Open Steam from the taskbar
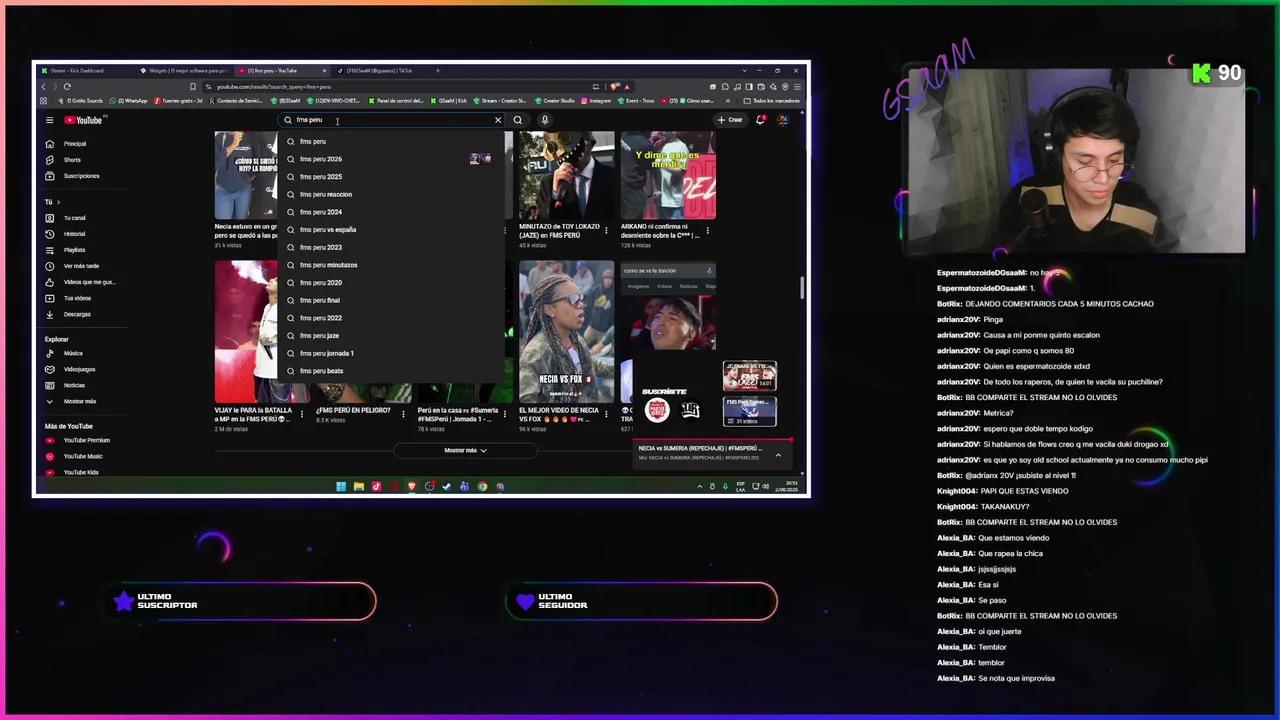 (x=447, y=487)
